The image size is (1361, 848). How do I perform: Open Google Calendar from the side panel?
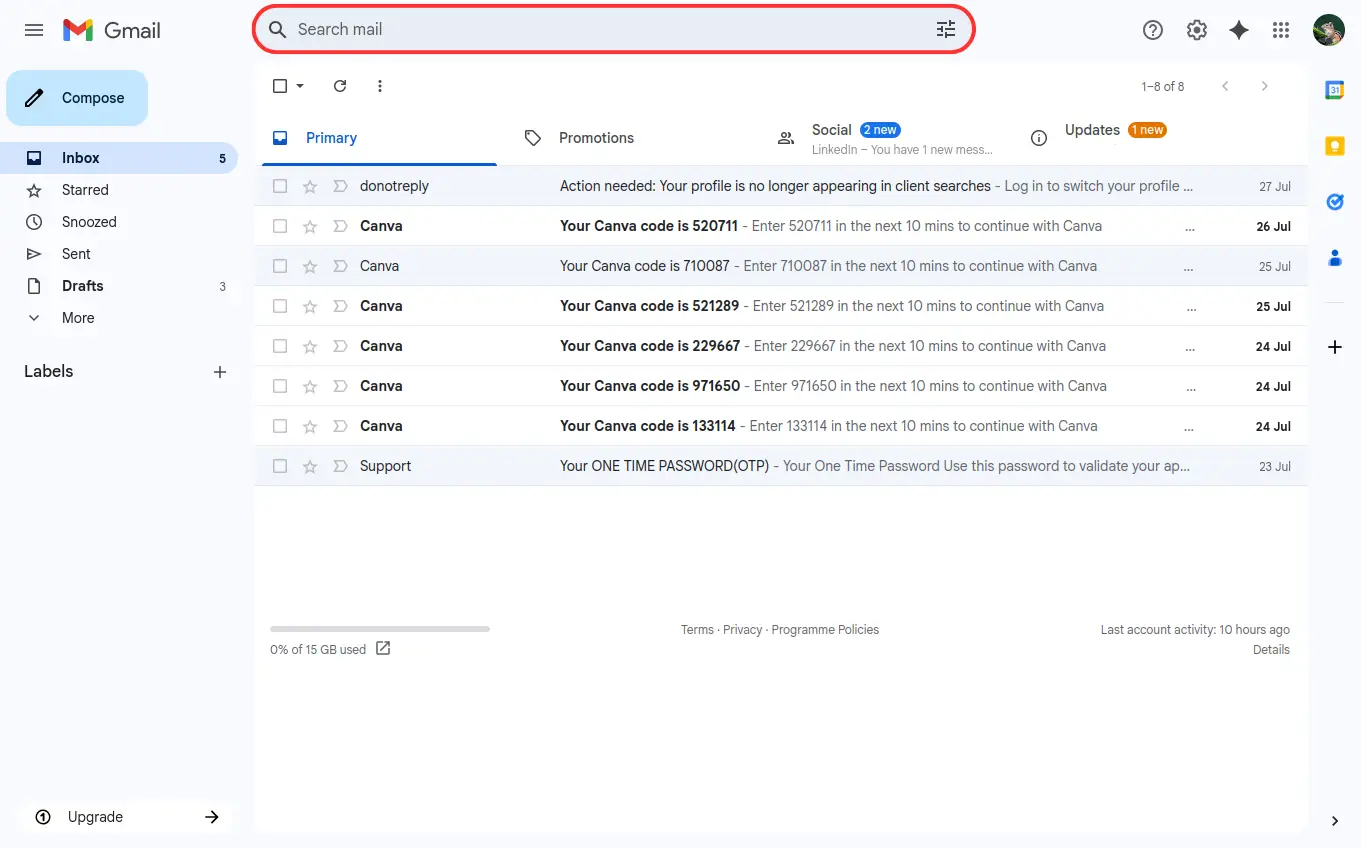(x=1334, y=90)
